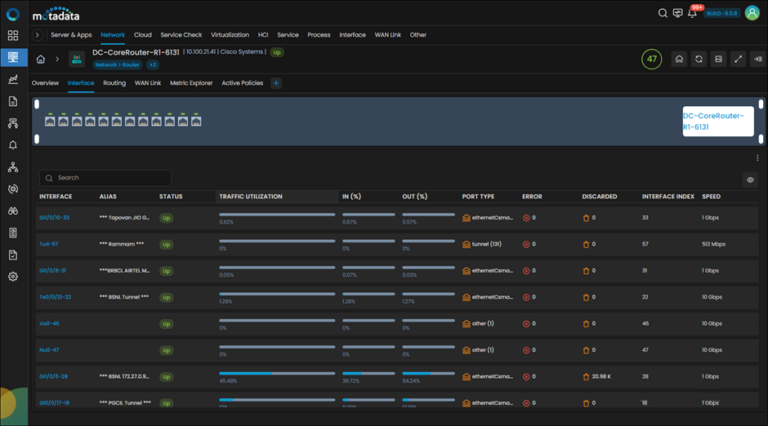
Task: Click the error icon in Tu4-57 row
Action: click(526, 244)
